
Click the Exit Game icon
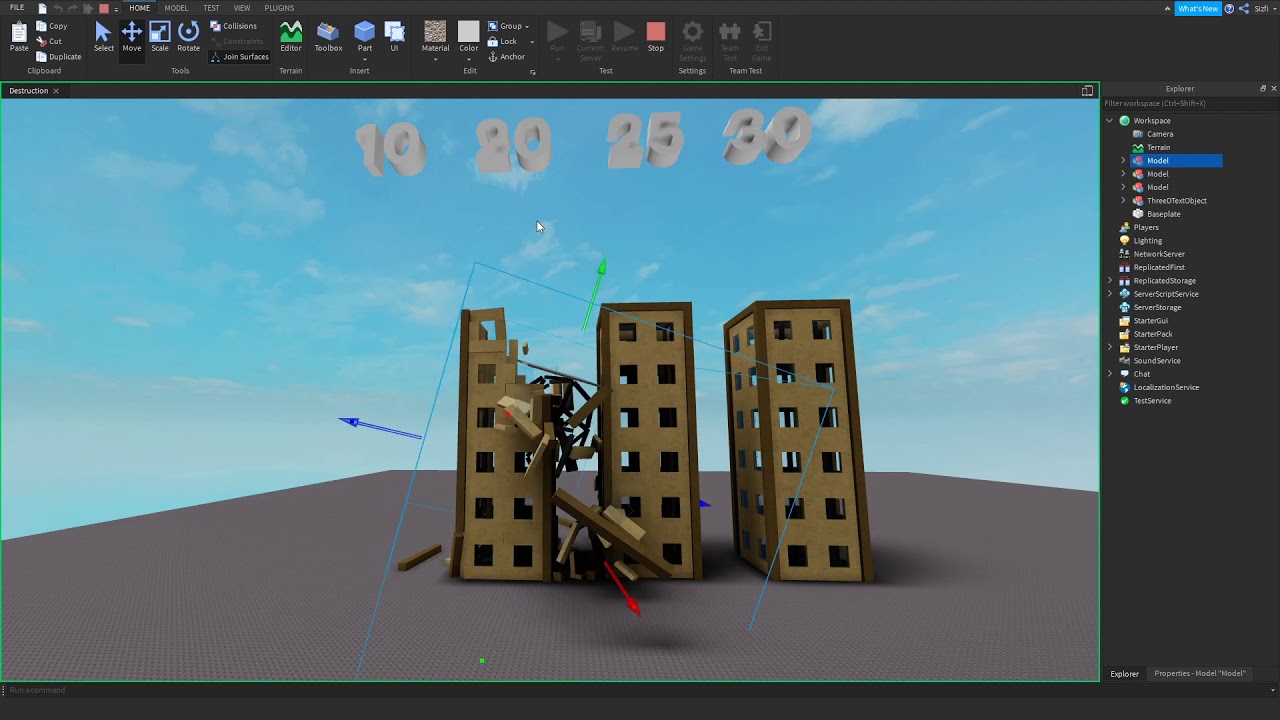pos(762,32)
